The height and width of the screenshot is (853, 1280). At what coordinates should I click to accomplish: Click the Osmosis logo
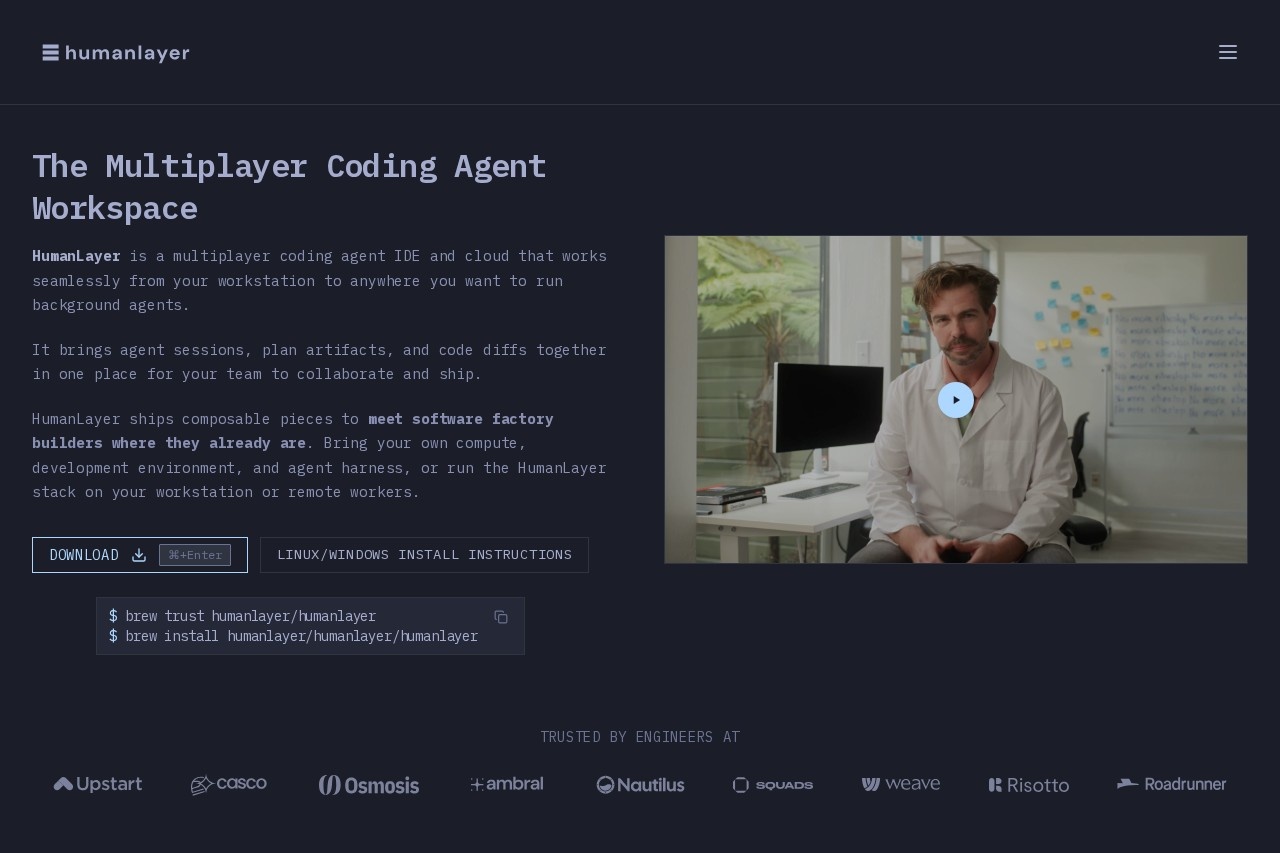click(x=369, y=785)
